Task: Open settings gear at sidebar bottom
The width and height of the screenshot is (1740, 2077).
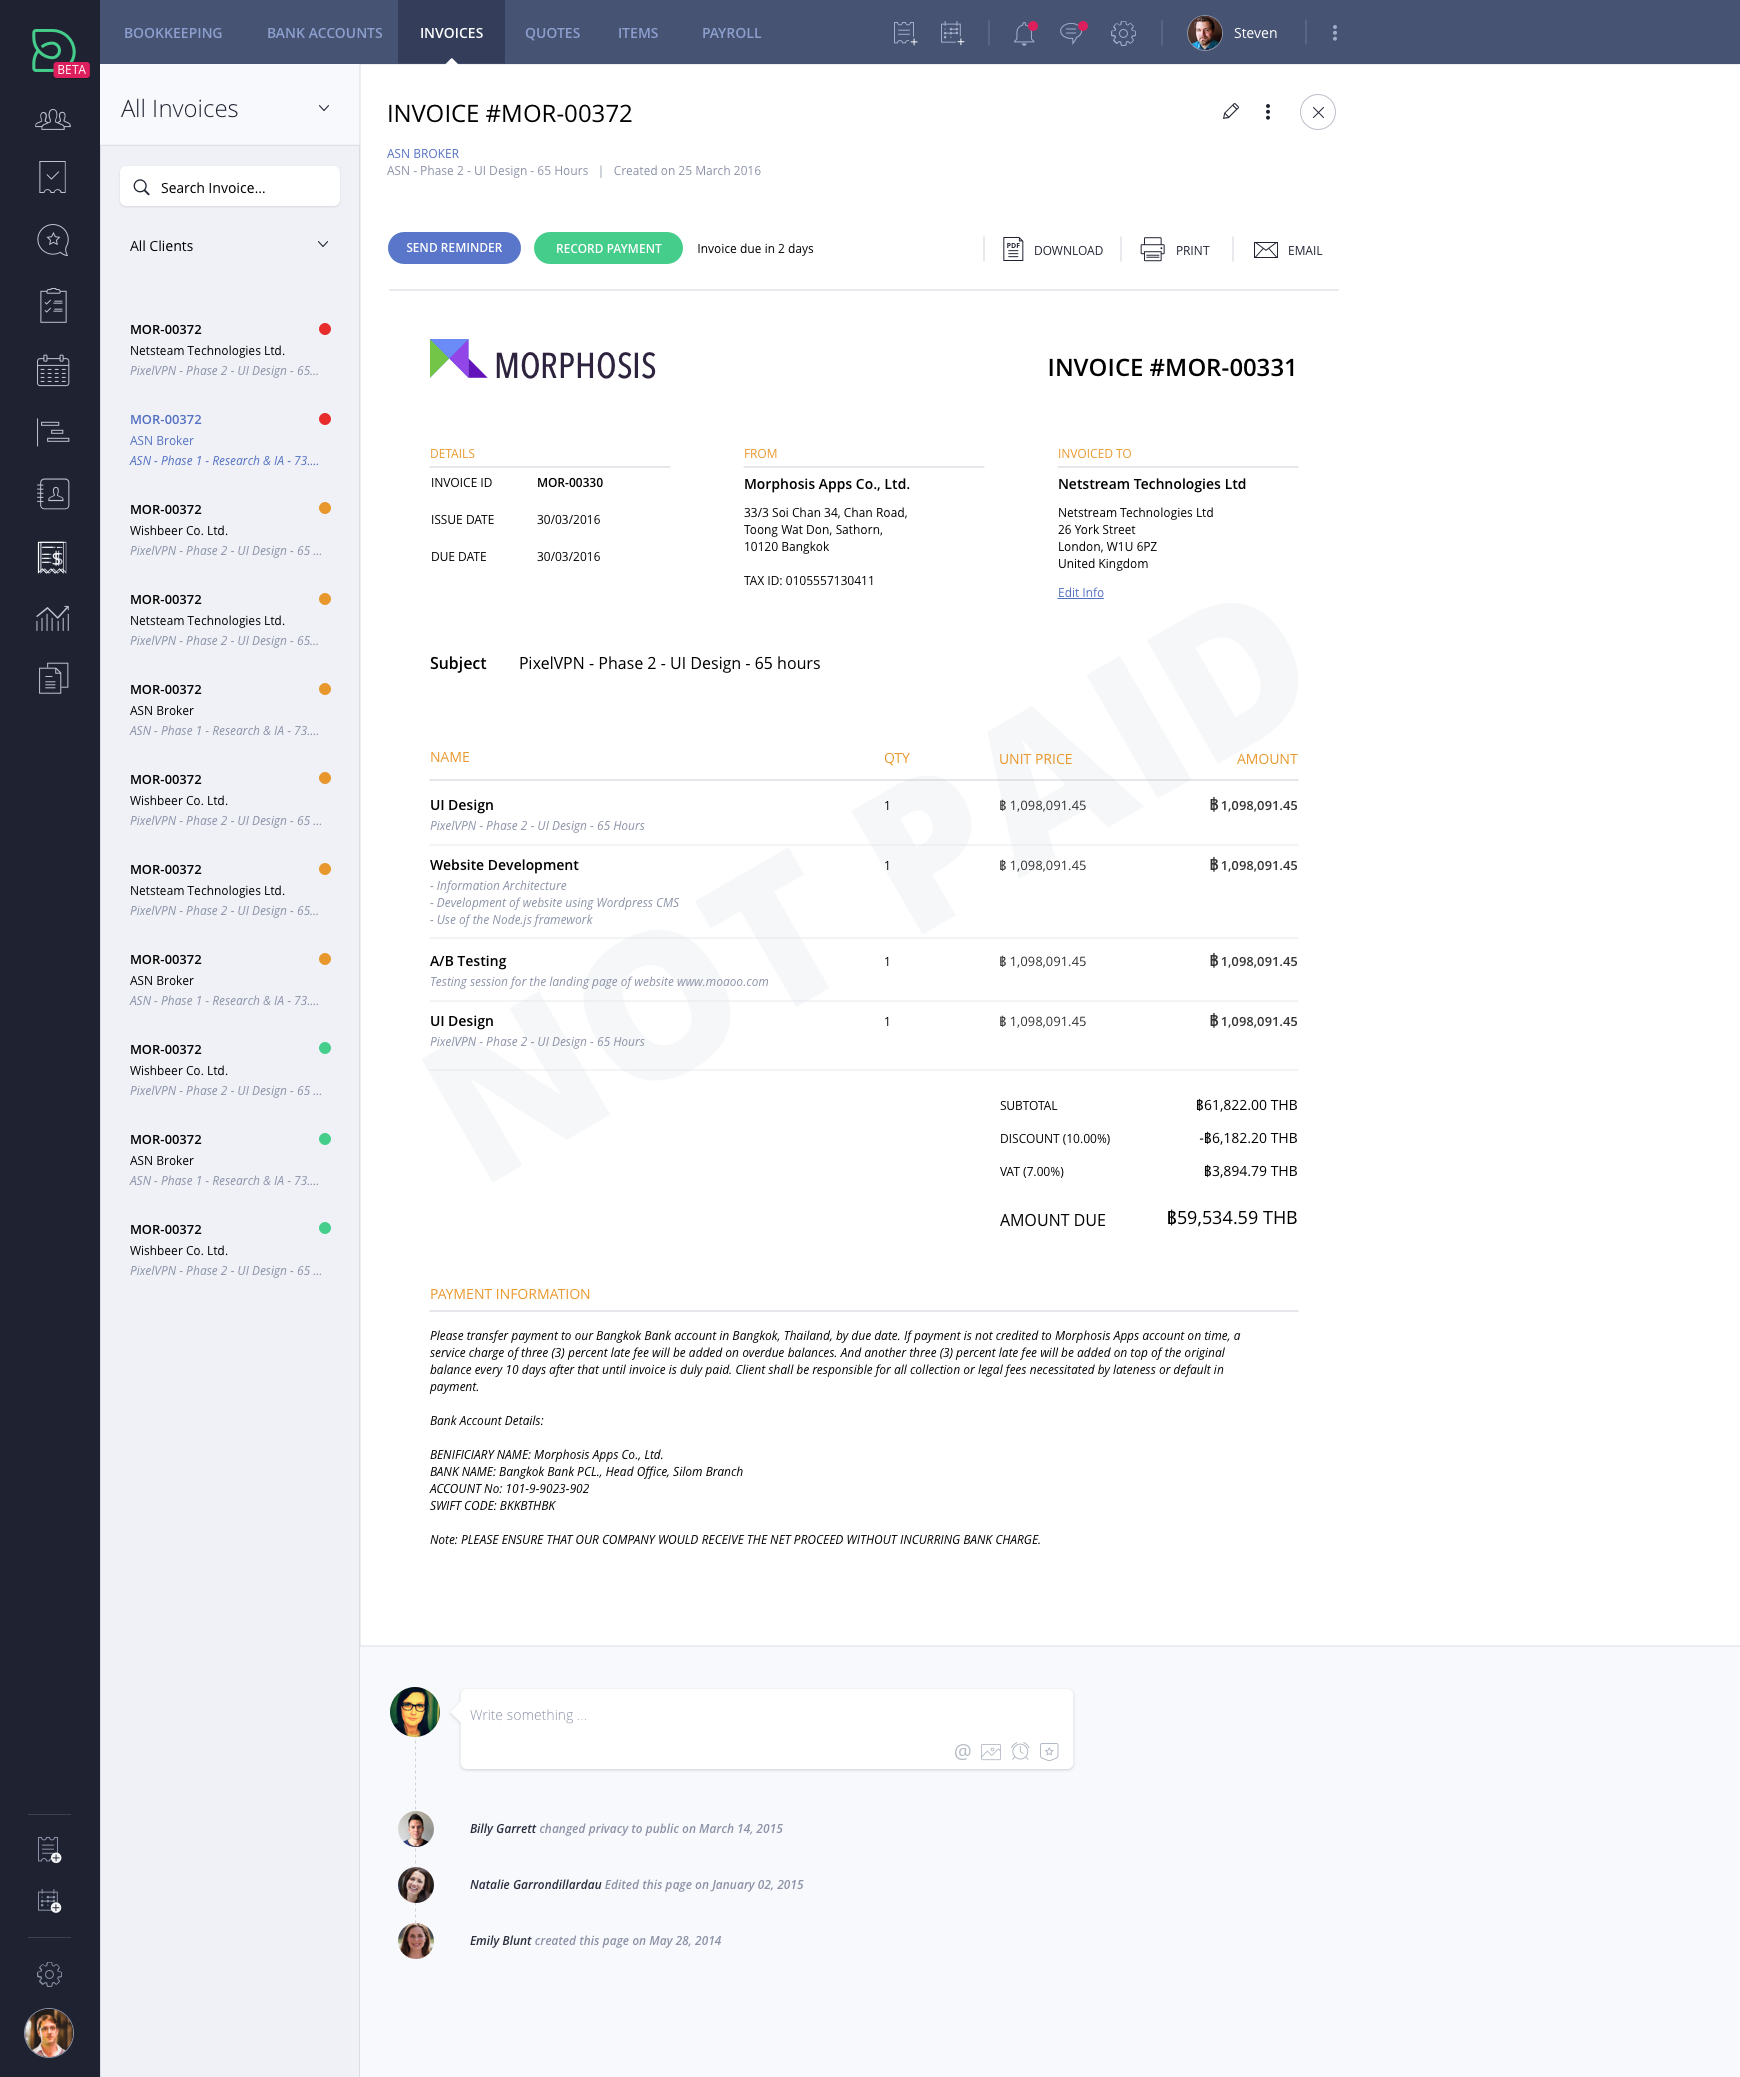Action: (49, 1974)
